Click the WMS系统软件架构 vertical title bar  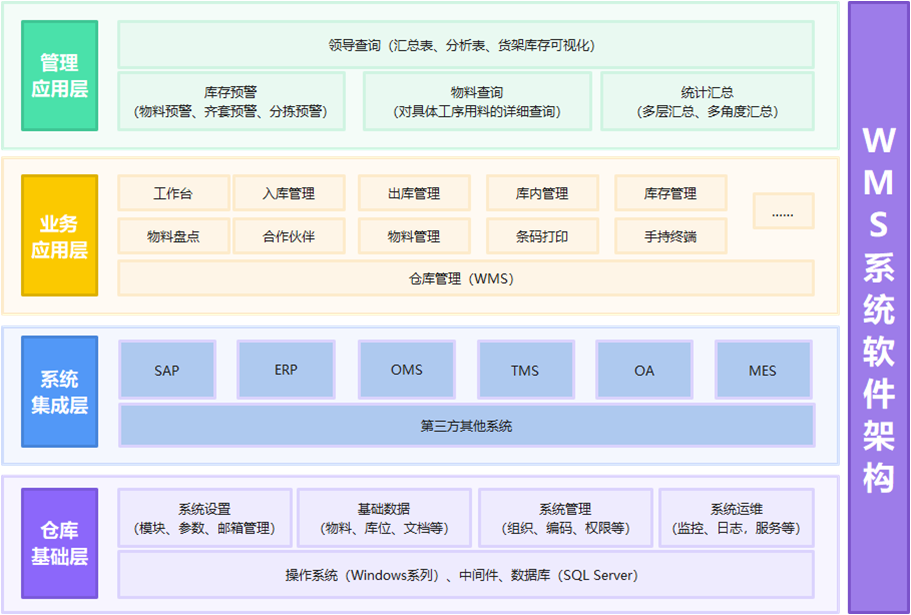click(878, 307)
